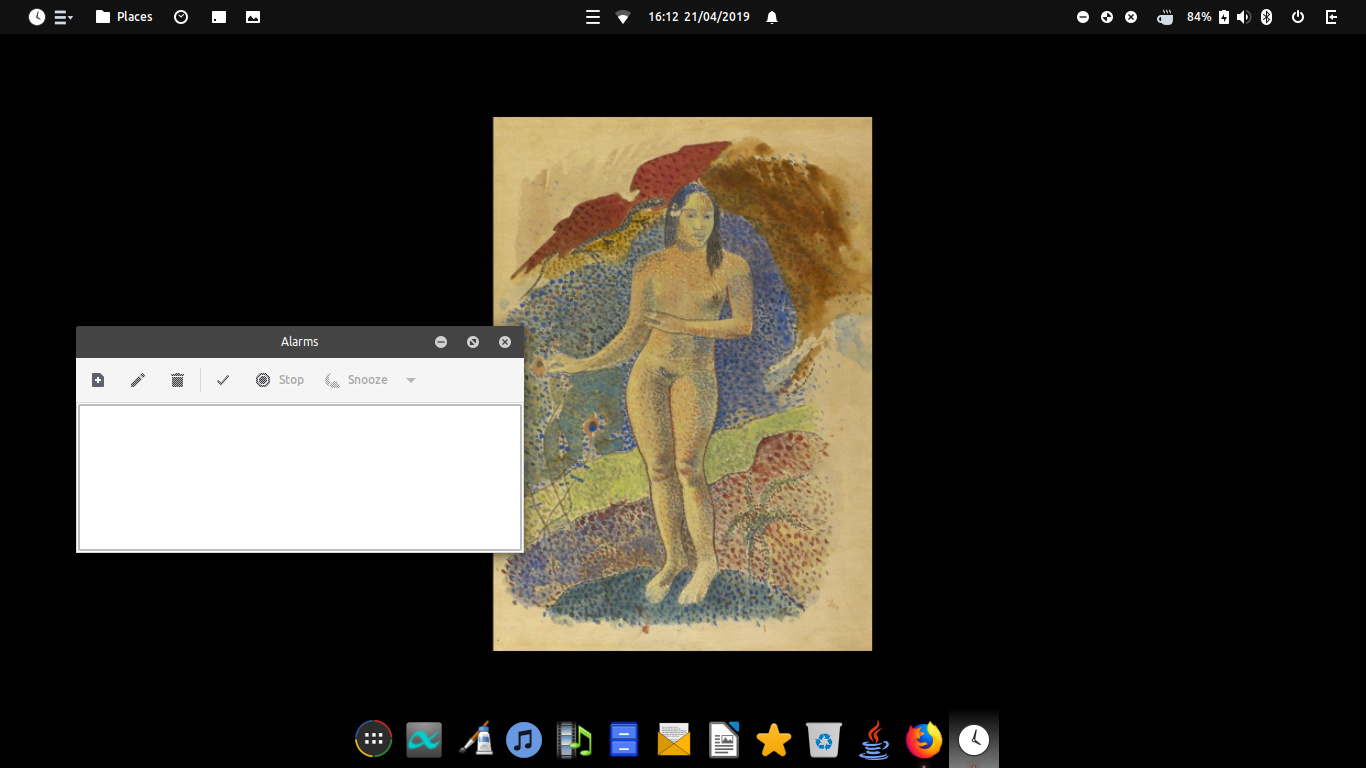Delete an alarm using the trash icon

(177, 380)
